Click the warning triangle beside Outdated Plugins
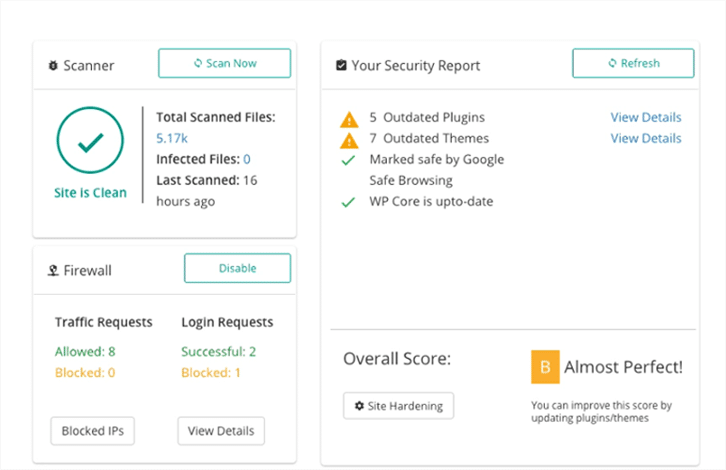The height and width of the screenshot is (470, 726). (349, 119)
